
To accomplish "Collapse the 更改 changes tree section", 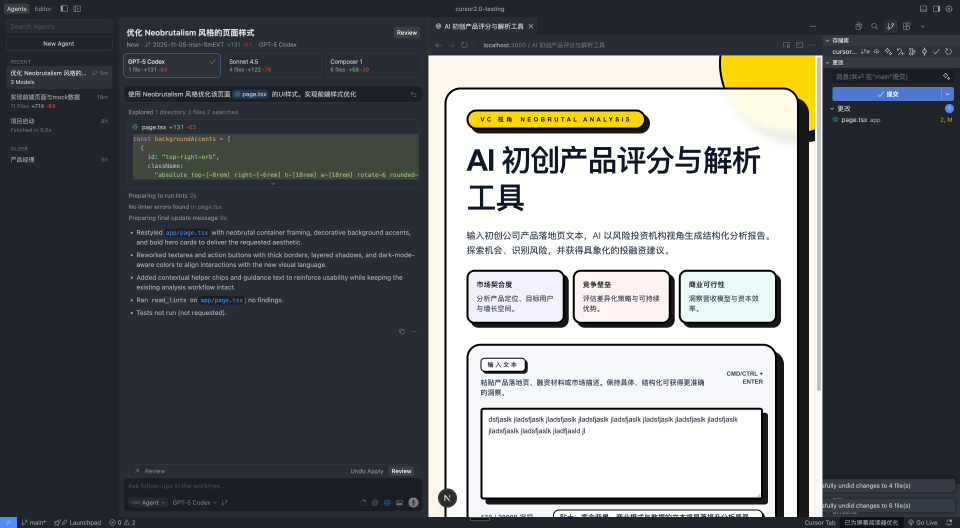I will [x=832, y=108].
